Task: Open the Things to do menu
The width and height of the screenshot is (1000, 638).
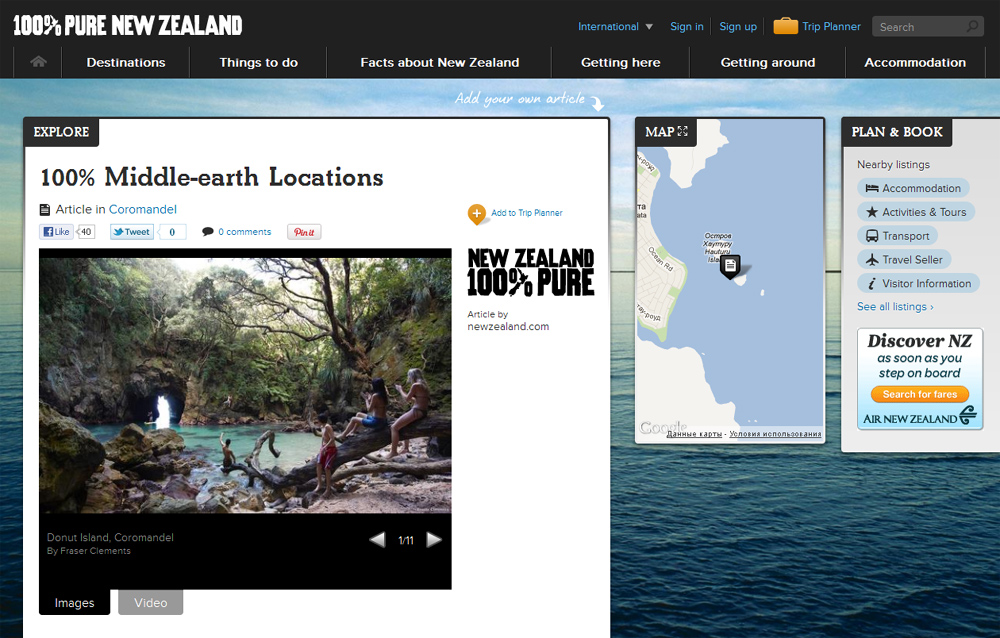Action: [258, 63]
